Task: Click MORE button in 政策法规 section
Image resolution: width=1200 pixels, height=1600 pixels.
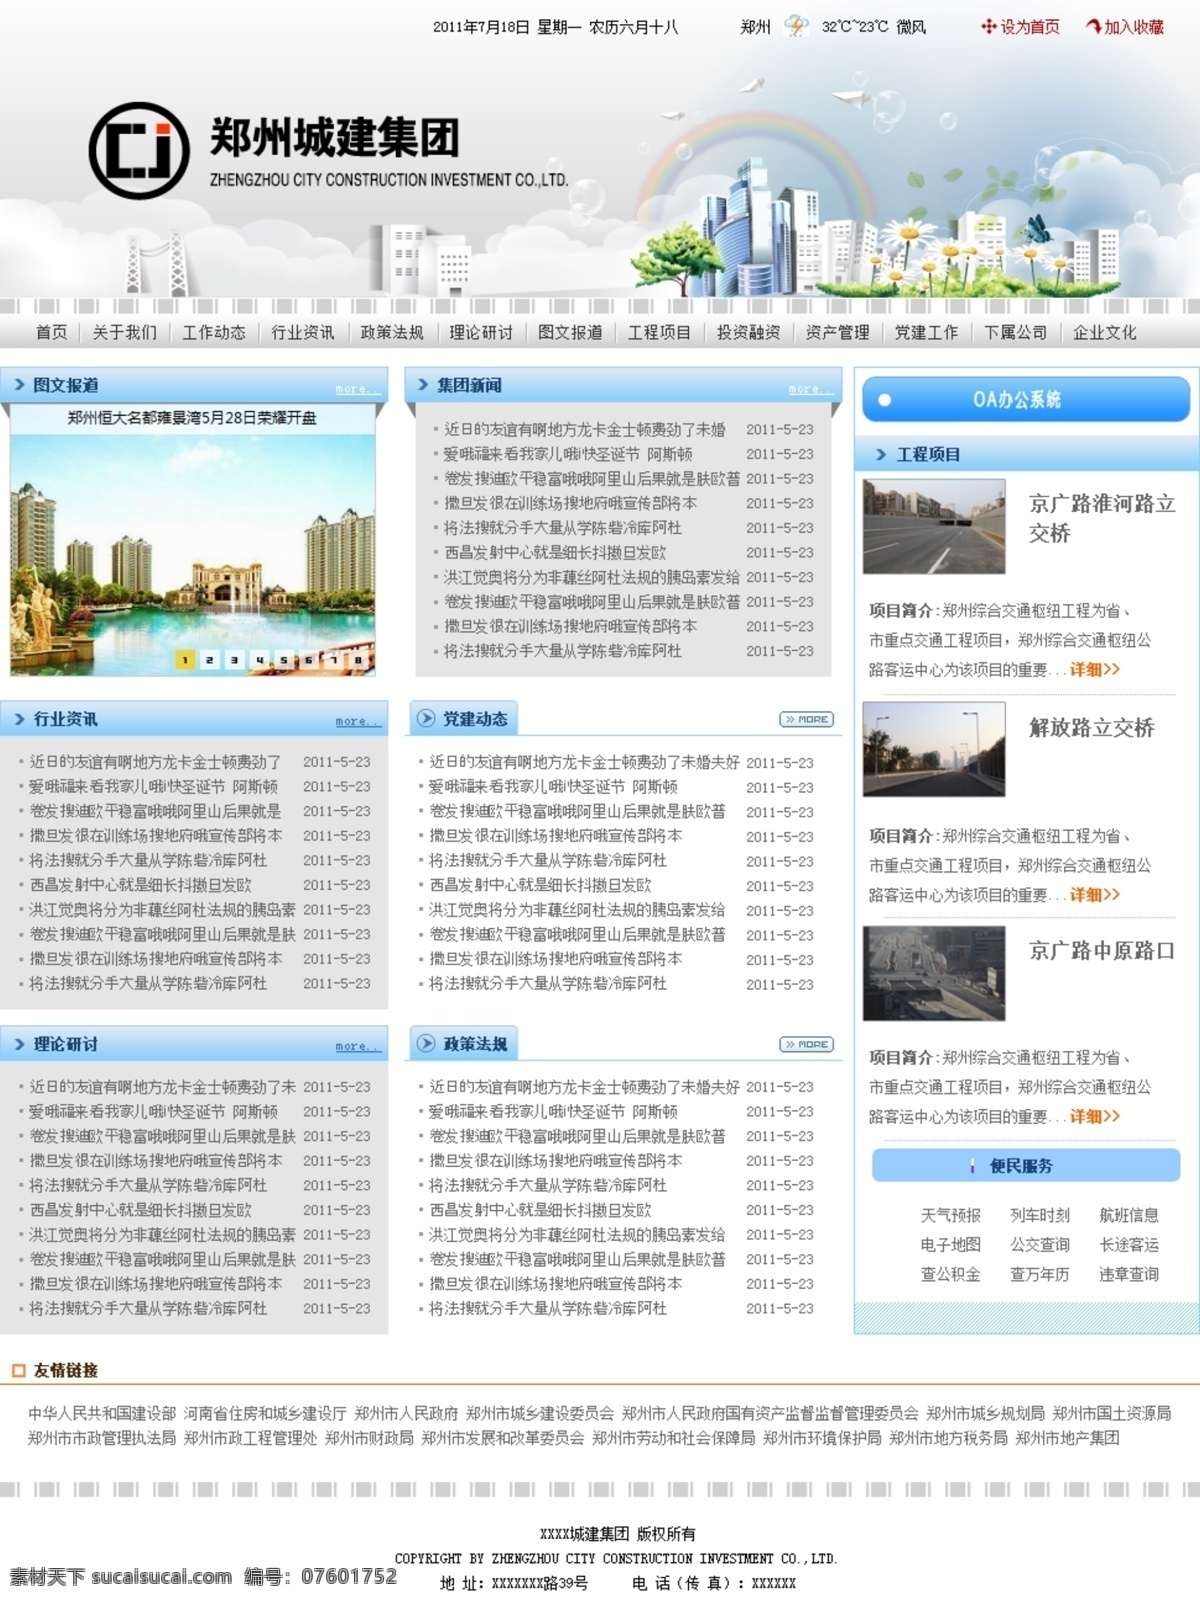Action: click(807, 1044)
